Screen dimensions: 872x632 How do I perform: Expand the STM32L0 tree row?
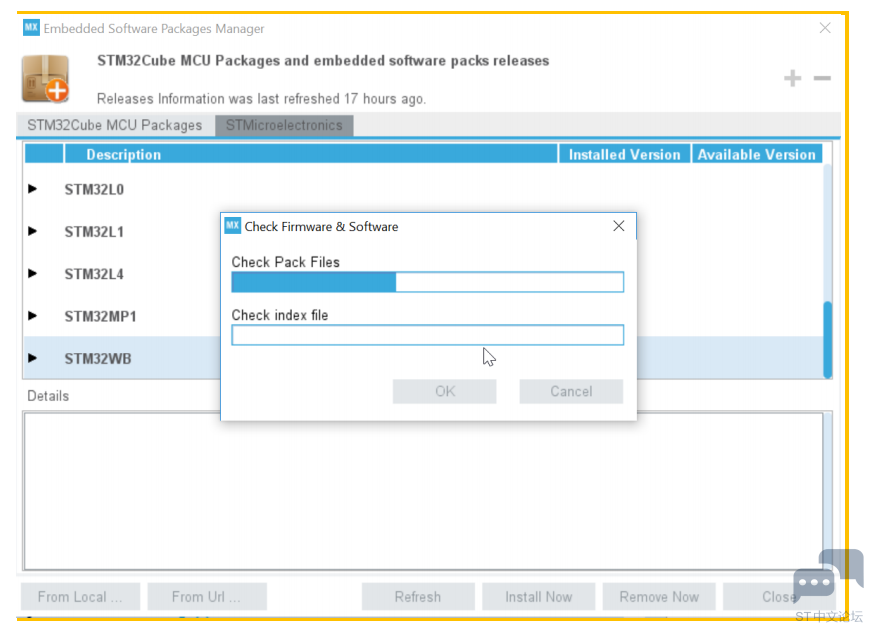click(x=33, y=189)
